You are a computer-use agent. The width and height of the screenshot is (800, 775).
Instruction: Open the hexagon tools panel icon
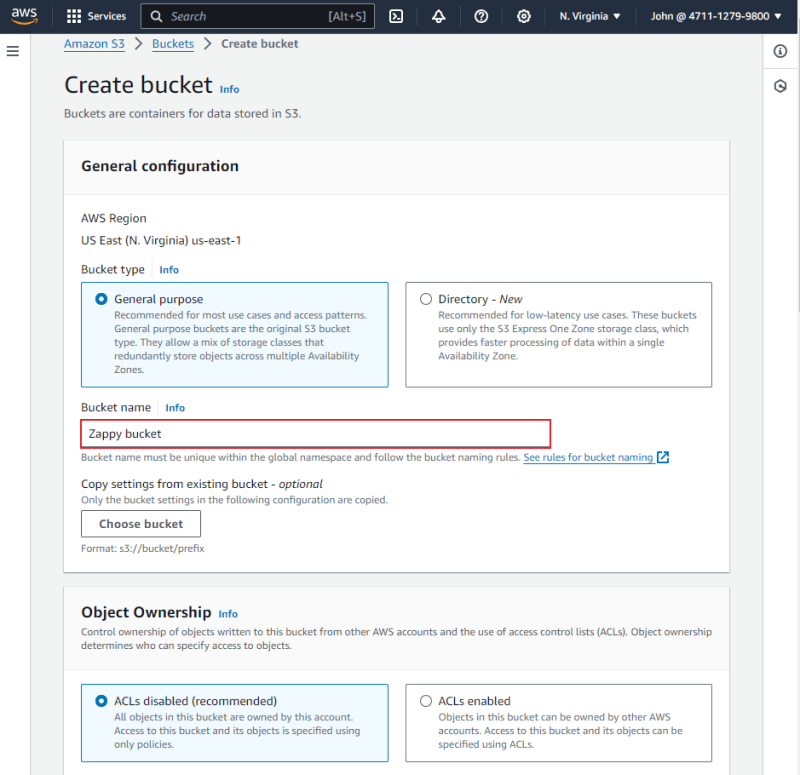[x=780, y=86]
